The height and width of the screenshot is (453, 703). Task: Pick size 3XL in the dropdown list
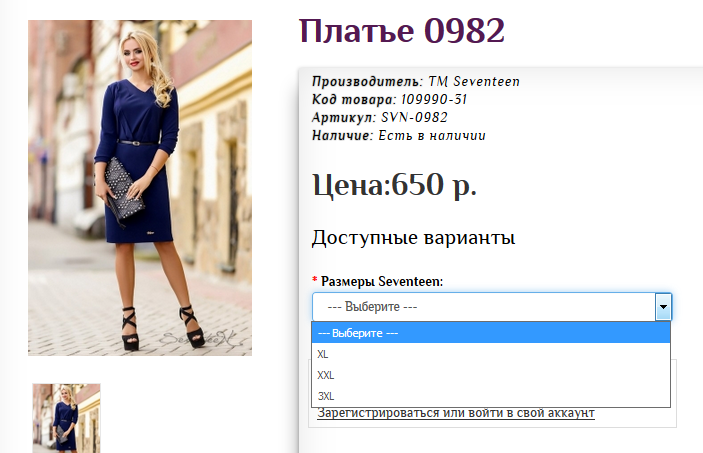point(325,396)
